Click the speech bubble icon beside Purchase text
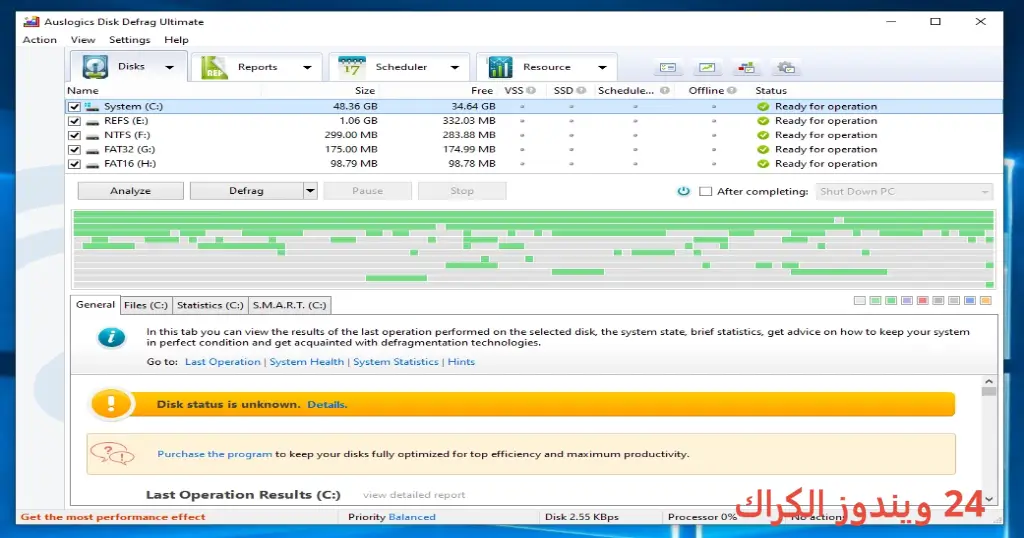The image size is (1024, 538). (112, 454)
